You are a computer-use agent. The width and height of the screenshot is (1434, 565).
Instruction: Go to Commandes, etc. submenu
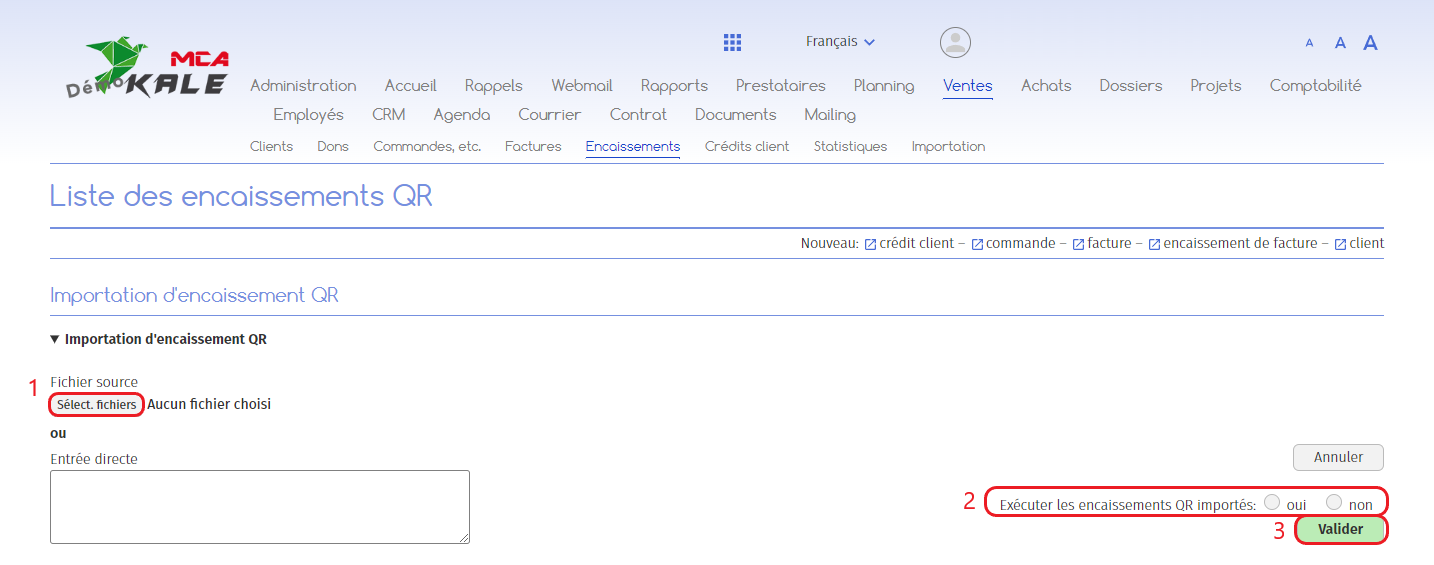pos(427,146)
